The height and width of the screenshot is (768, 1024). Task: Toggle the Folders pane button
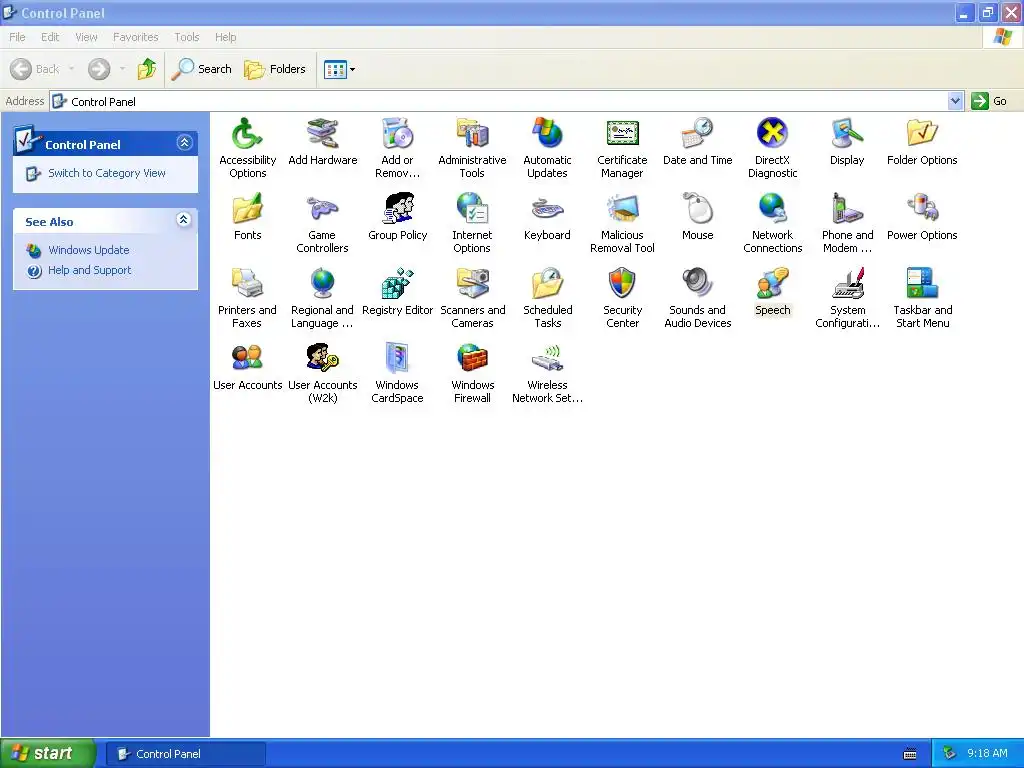click(275, 69)
